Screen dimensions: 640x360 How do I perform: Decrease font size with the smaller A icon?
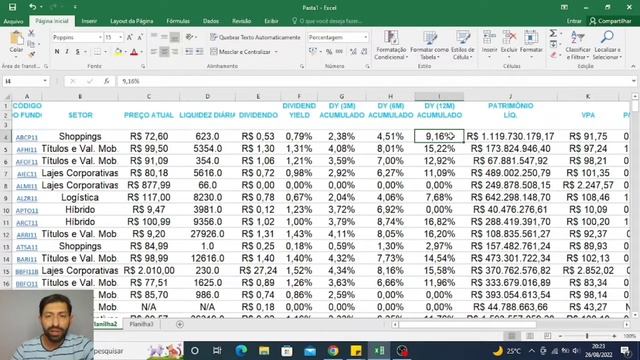click(140, 38)
